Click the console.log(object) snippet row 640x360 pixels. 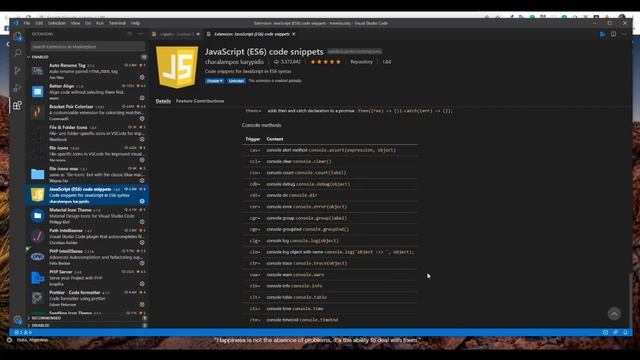330,241
